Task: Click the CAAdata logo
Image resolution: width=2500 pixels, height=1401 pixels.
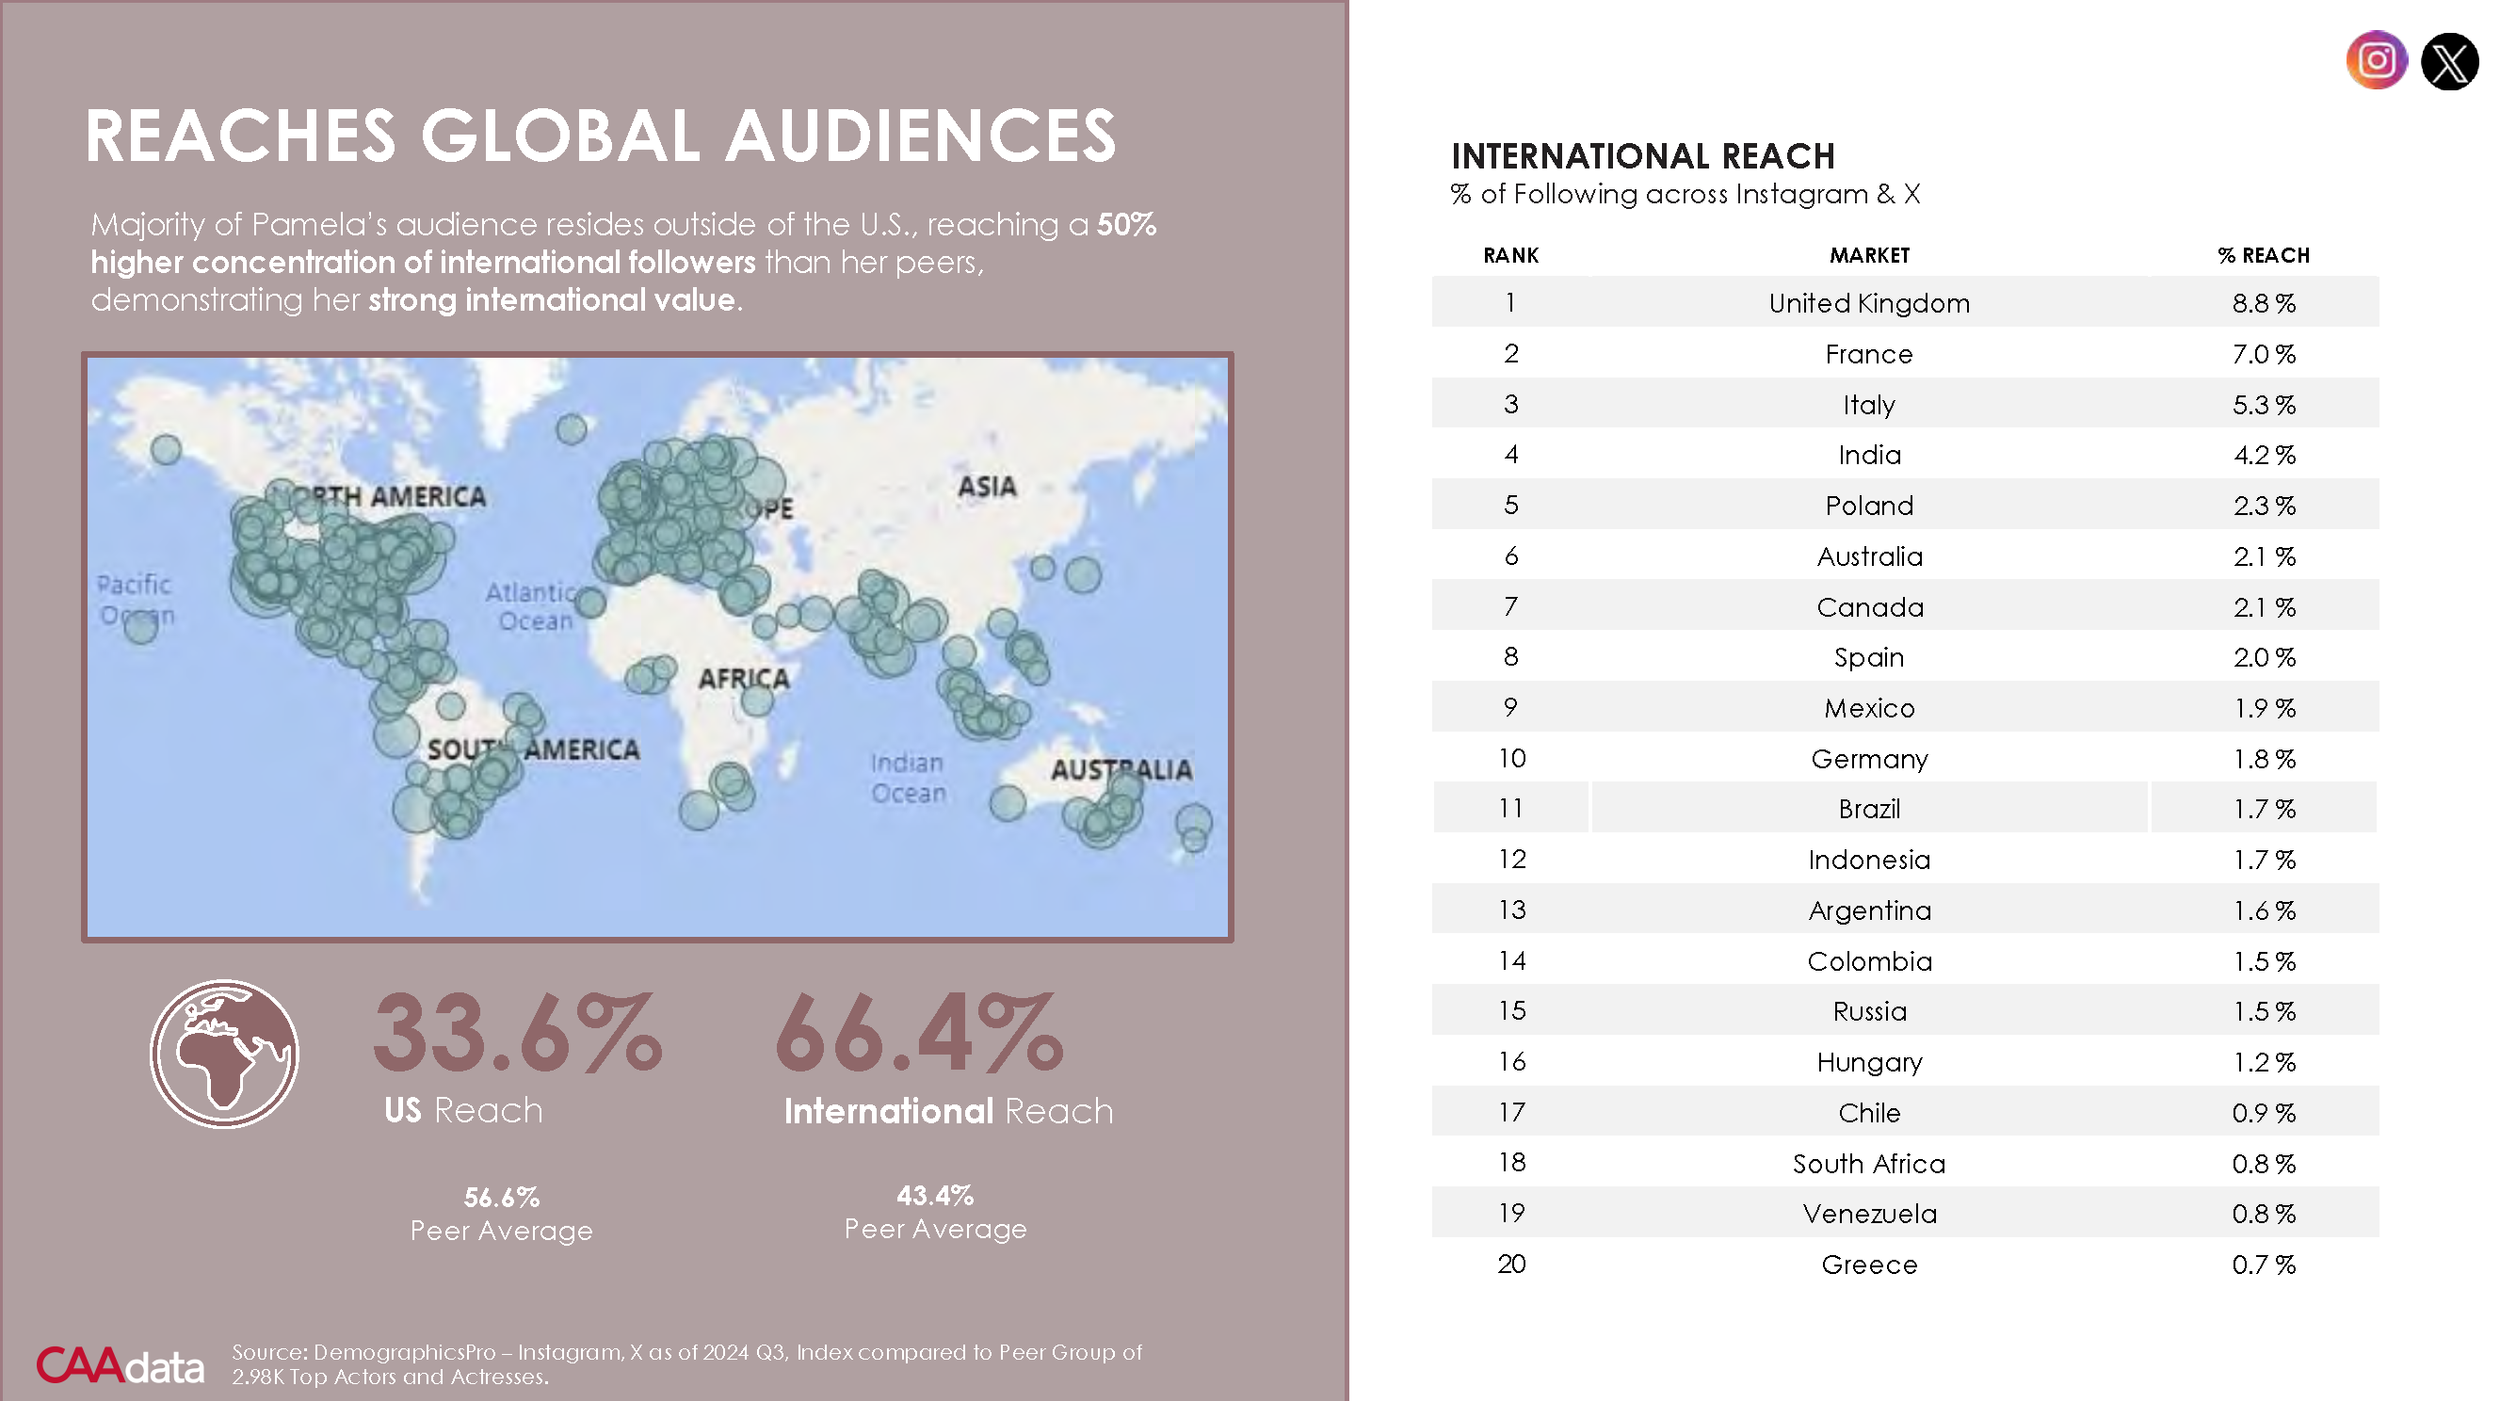Action: [x=120, y=1365]
